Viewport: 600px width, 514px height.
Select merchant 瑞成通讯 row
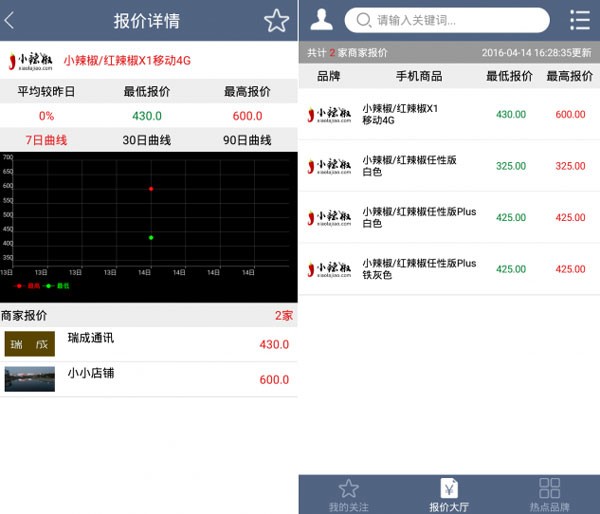click(x=149, y=344)
